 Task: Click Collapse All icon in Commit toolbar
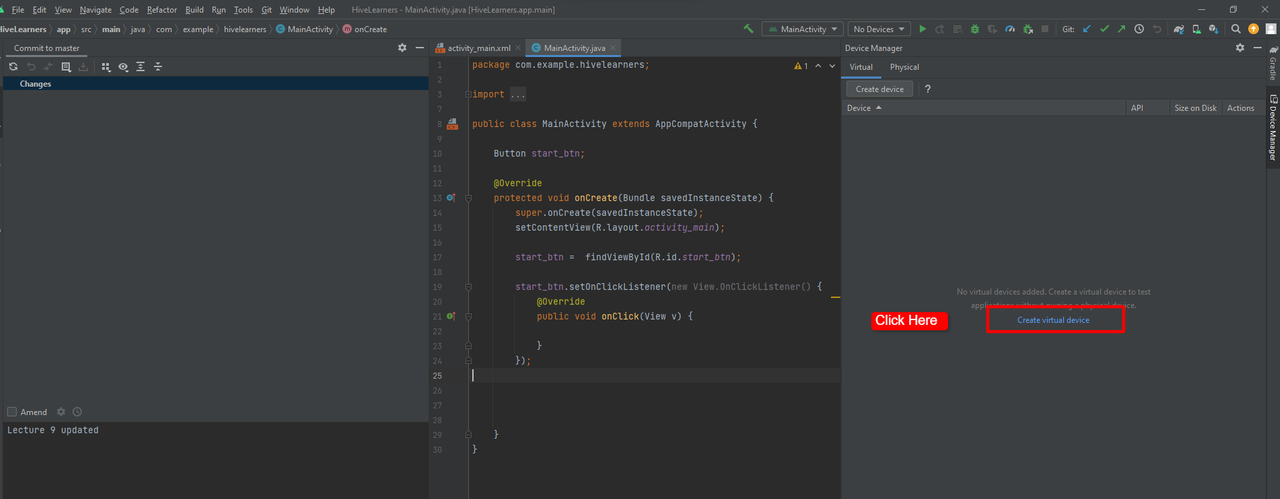[x=158, y=67]
